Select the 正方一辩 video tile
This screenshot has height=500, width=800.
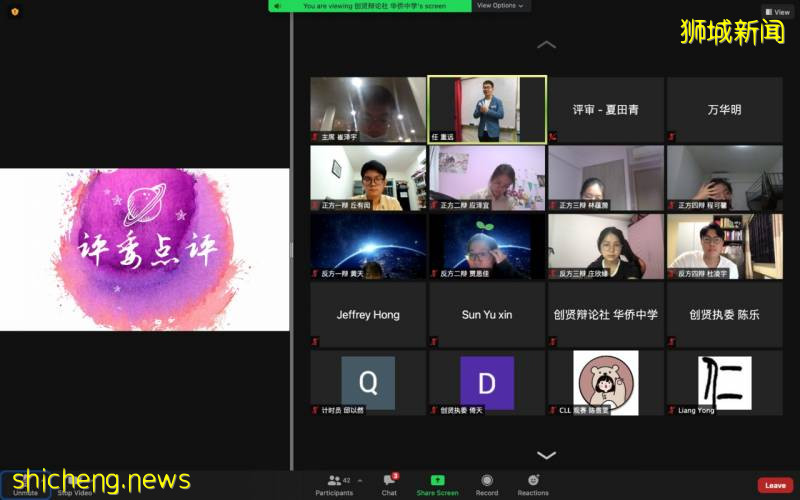[368, 178]
